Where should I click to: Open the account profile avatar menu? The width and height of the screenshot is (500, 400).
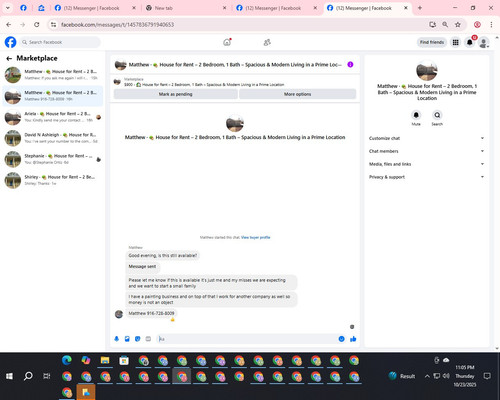coord(484,42)
